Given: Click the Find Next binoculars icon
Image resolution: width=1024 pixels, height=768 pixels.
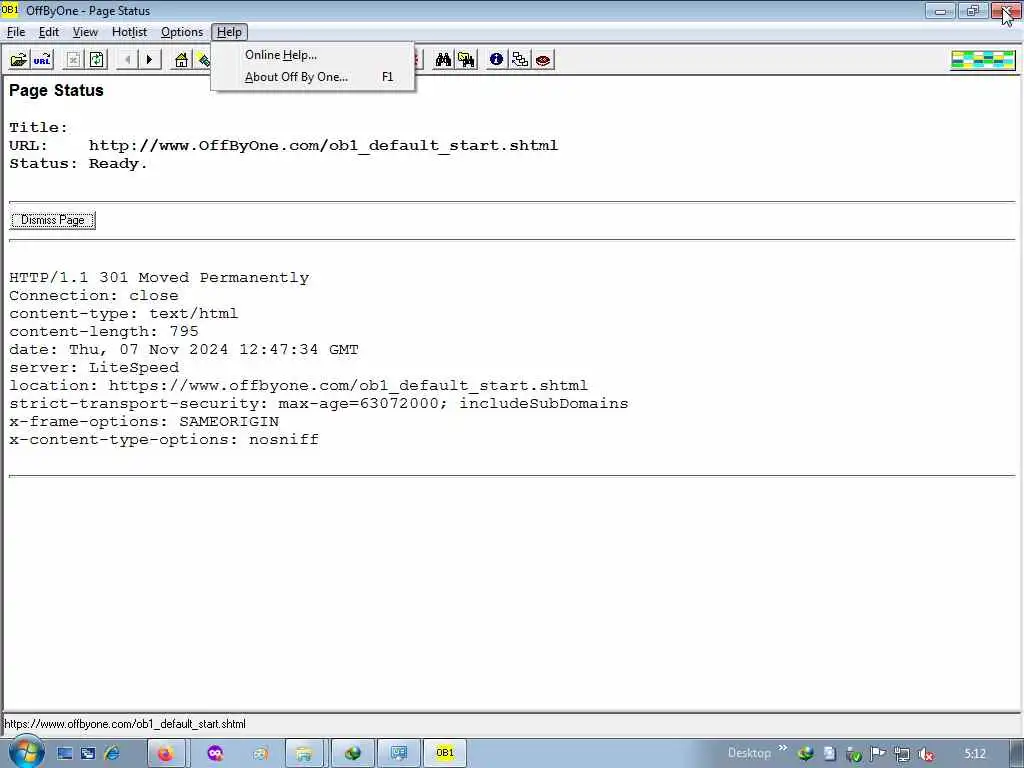Looking at the screenshot, I should tap(466, 60).
